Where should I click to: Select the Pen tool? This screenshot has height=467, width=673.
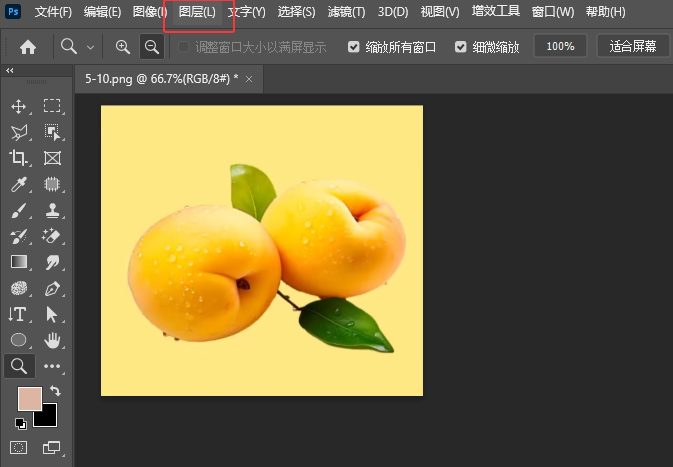52,288
